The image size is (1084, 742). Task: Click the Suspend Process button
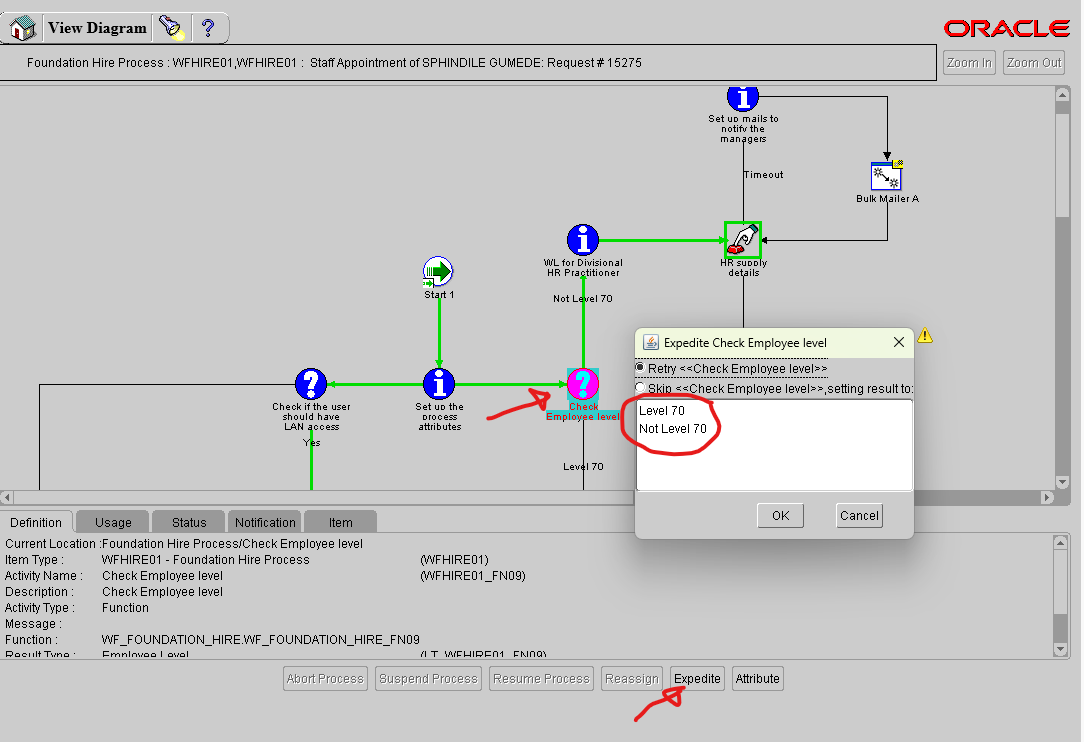(x=429, y=678)
